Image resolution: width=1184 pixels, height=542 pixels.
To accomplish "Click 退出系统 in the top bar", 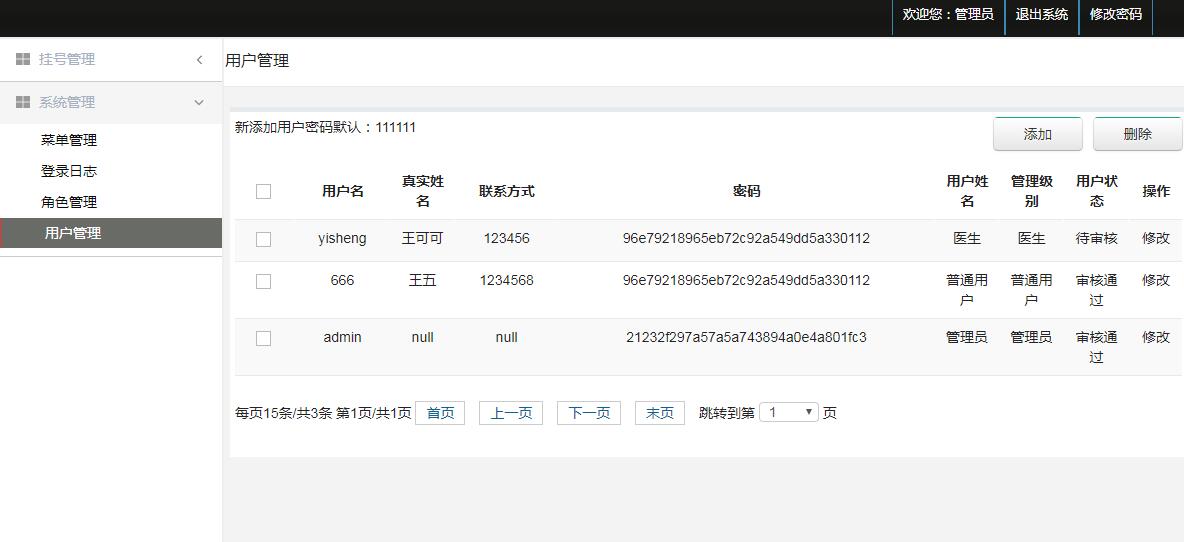I will click(1041, 14).
